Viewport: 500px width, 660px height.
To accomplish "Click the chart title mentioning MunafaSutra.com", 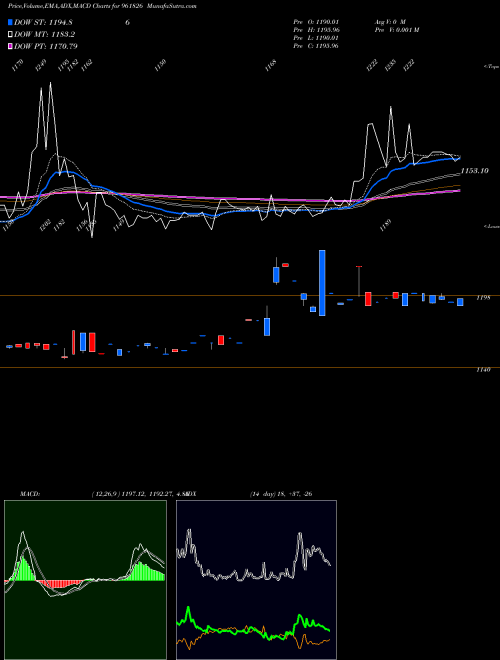I will 102,6.
